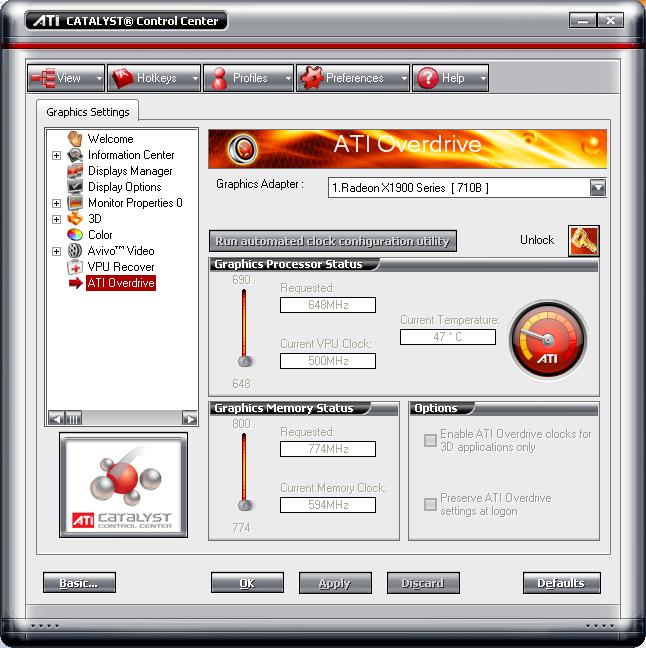
Task: Select Color in the settings tree
Action: click(x=100, y=235)
